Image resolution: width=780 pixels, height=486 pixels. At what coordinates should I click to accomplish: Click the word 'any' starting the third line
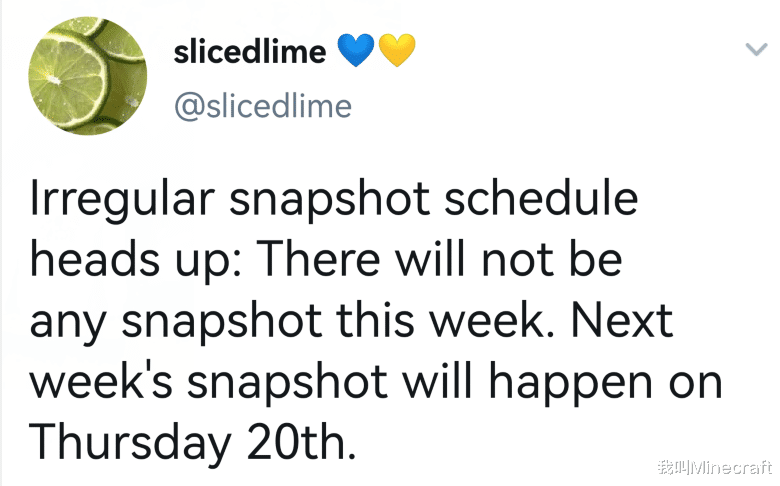click(68, 325)
